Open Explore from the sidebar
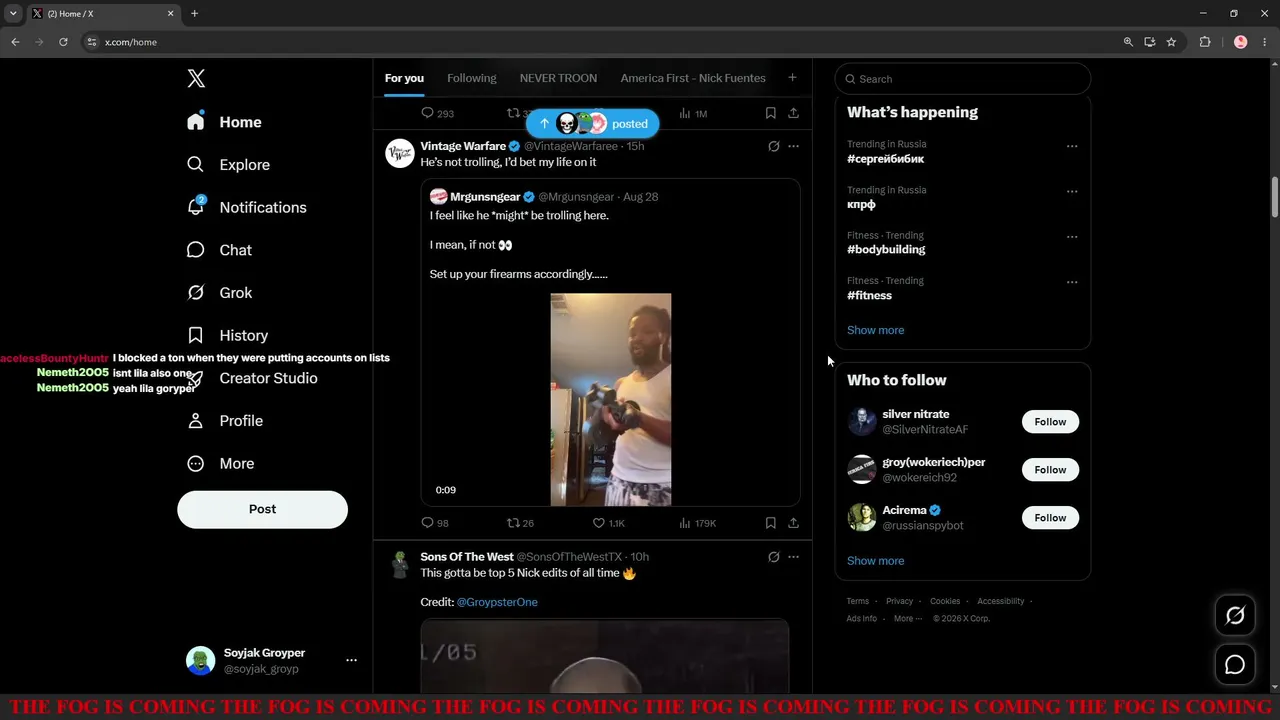 coord(228,165)
